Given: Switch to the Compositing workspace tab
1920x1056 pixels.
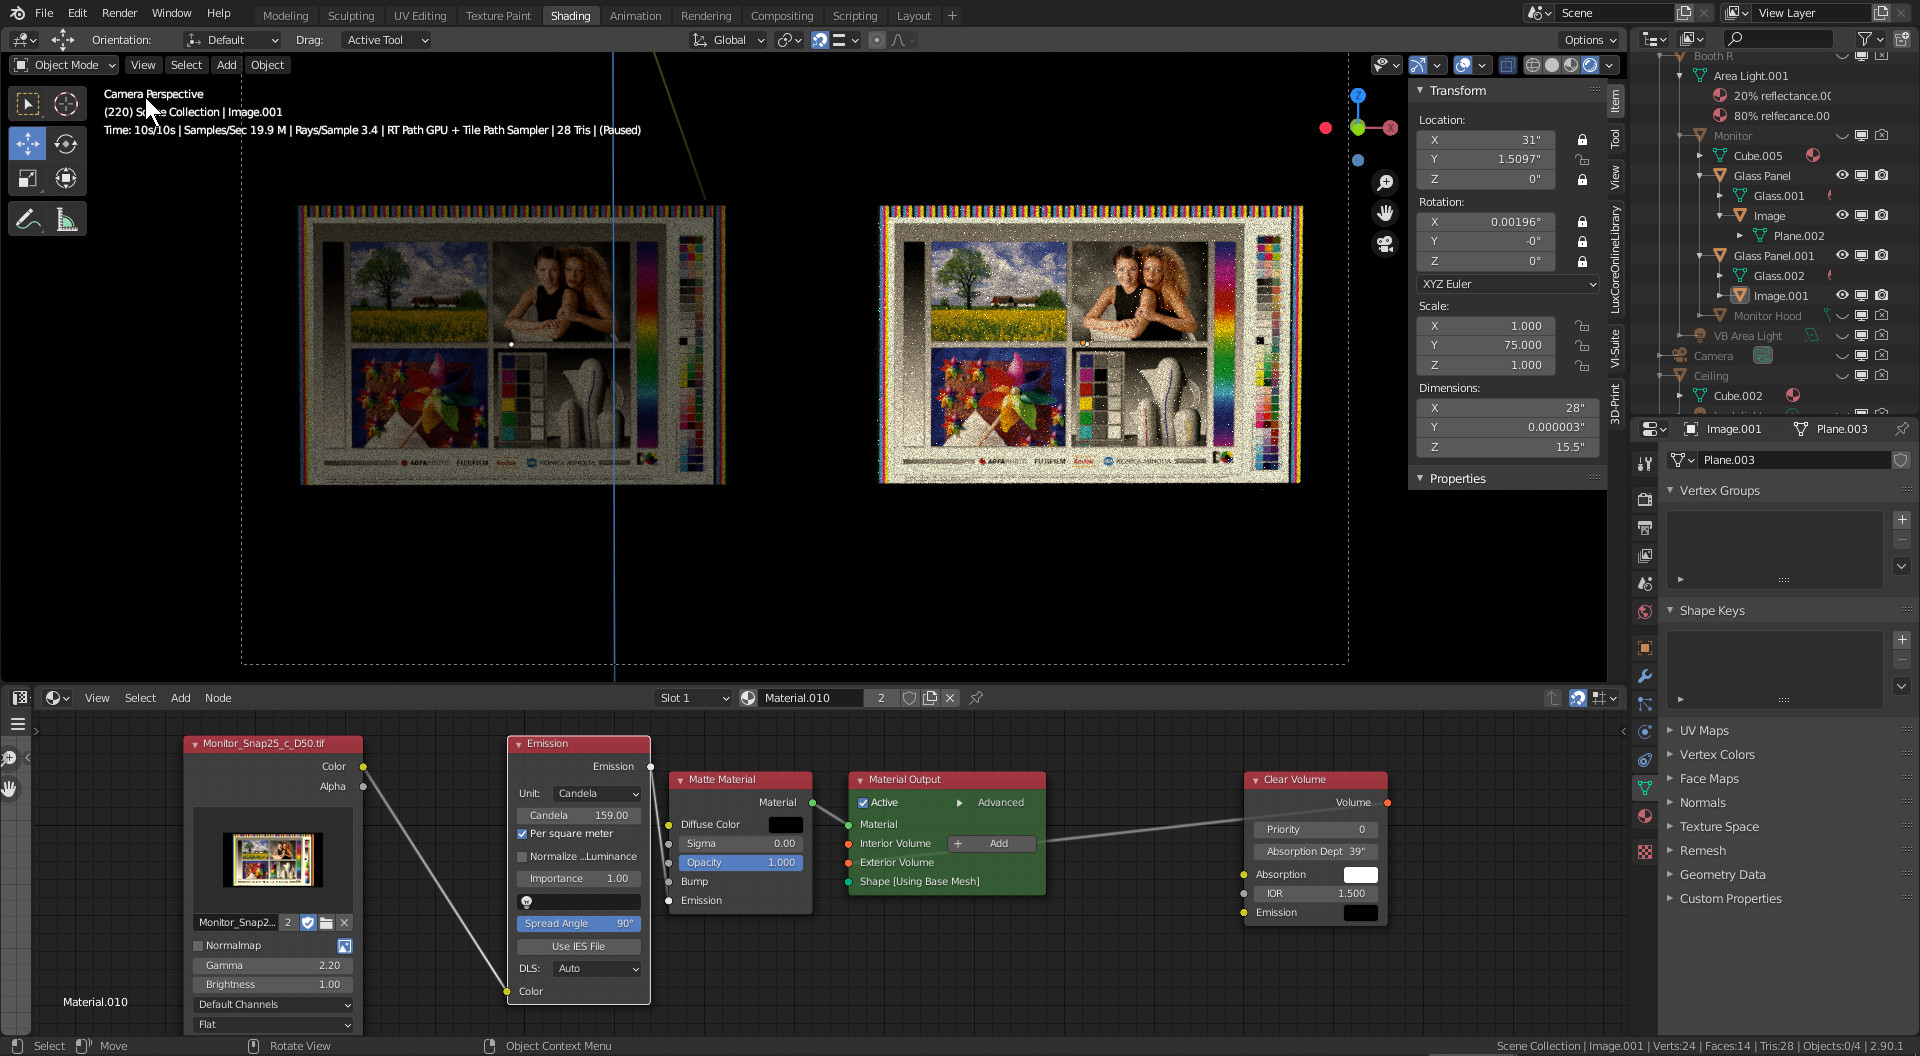Looking at the screenshot, I should 781,15.
